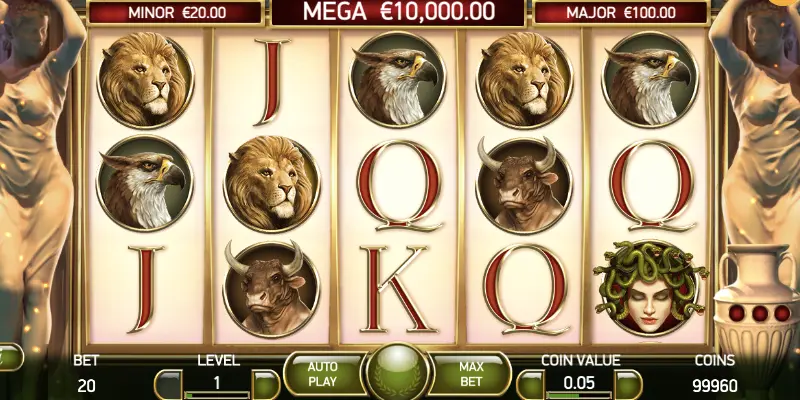800x400 pixels.
Task: Click the Mega €10,000.00 jackpot banner
Action: coord(398,12)
